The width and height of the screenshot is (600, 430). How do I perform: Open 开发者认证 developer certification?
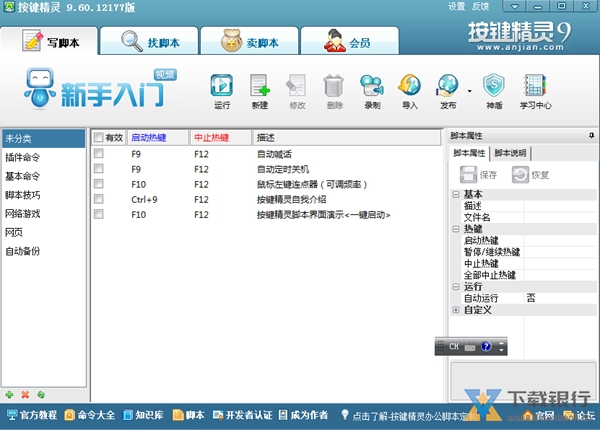243,415
